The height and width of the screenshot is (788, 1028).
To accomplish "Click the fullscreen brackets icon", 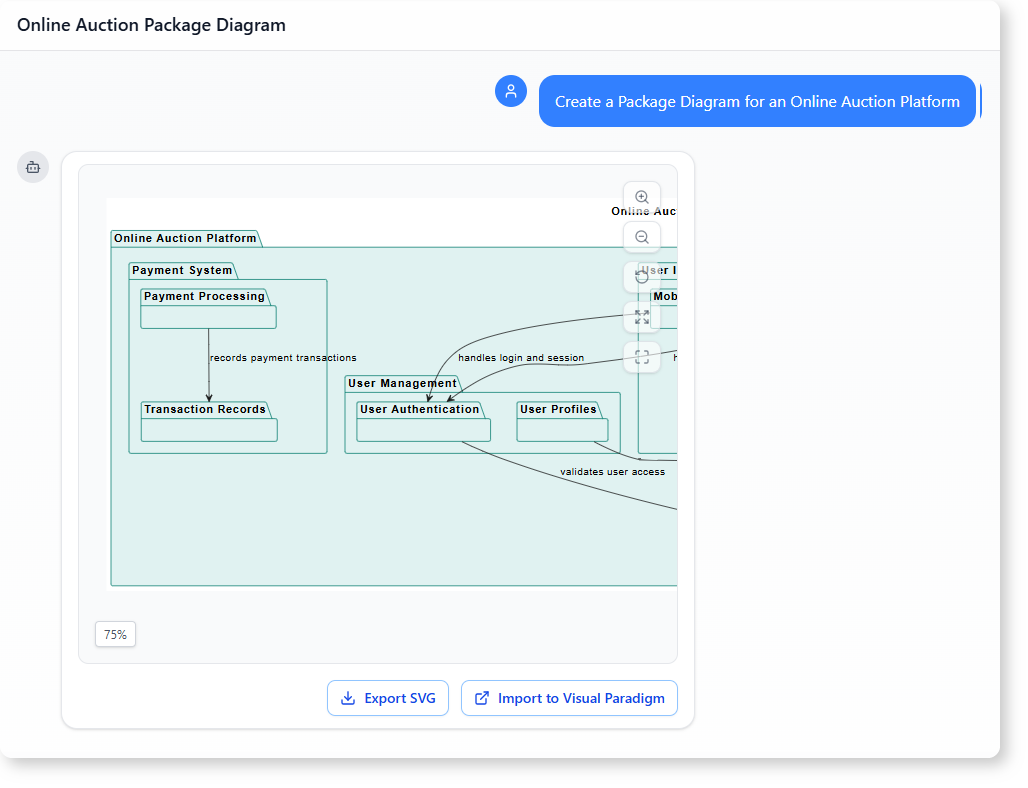I will coord(642,357).
